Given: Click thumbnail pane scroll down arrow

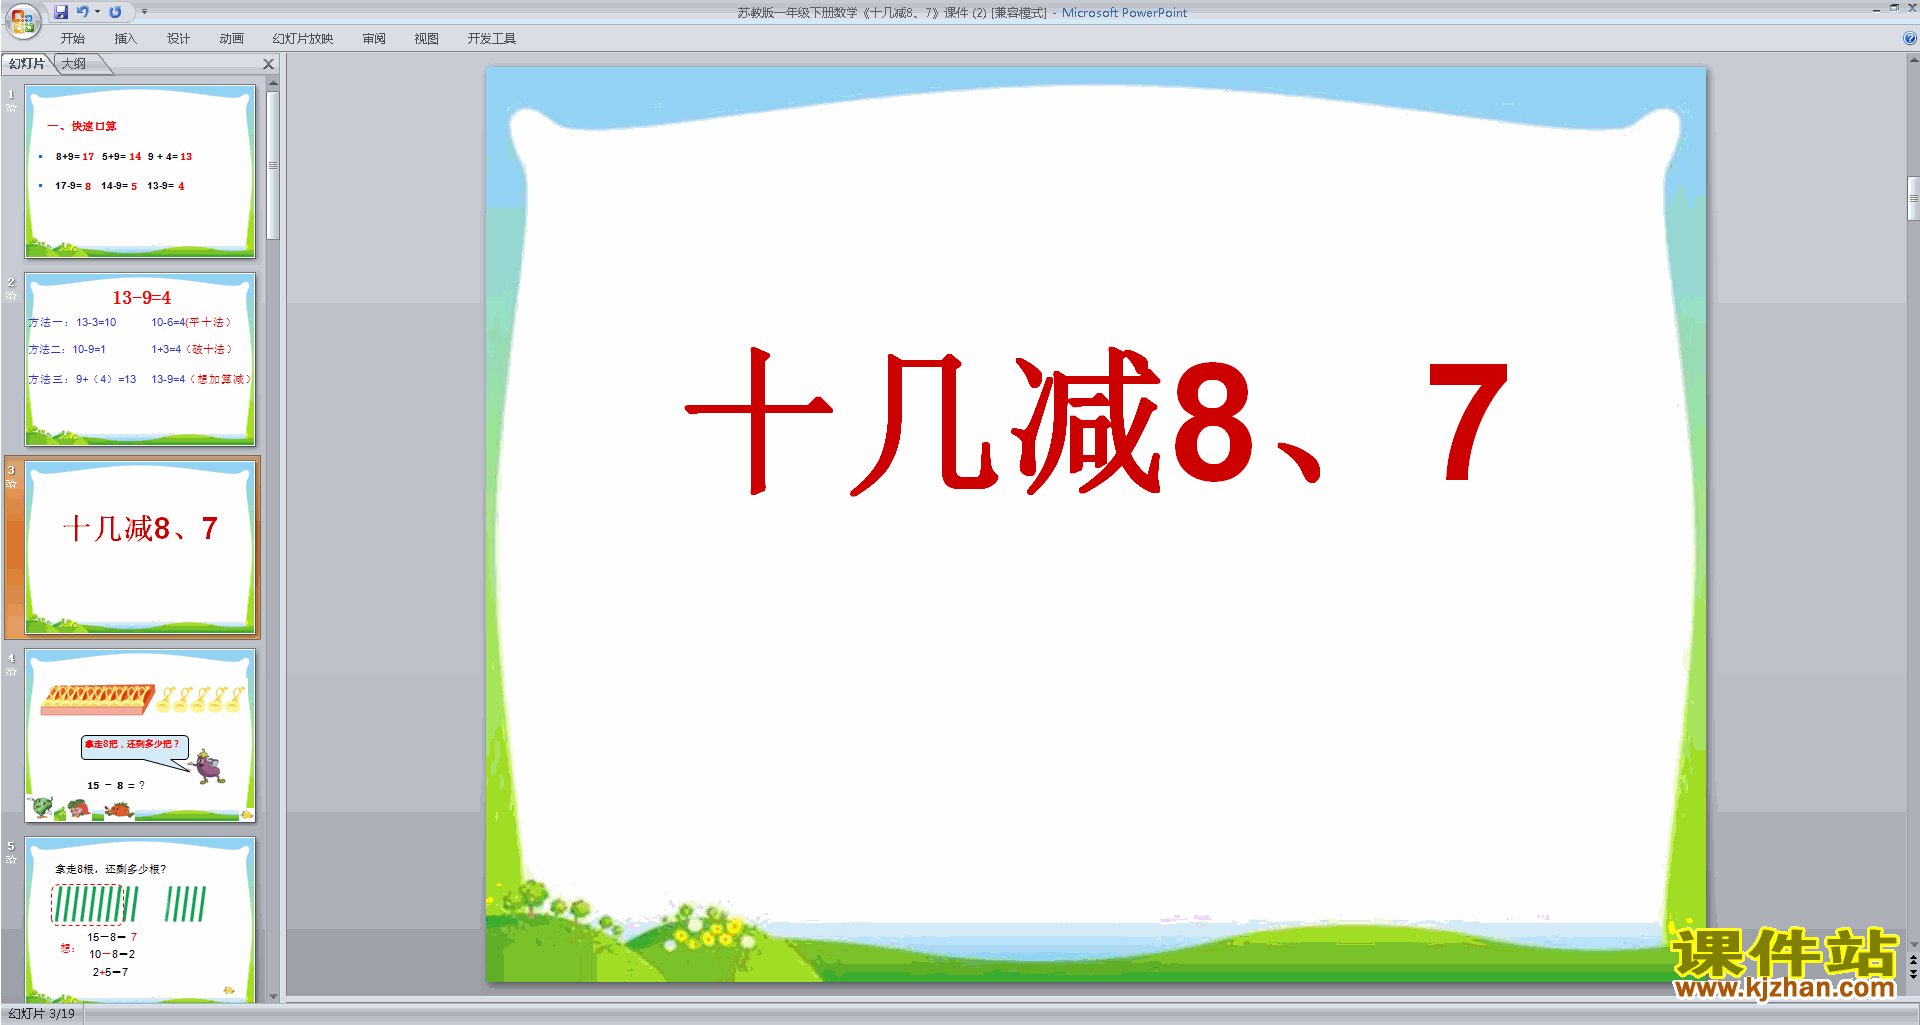Looking at the screenshot, I should point(273,996).
